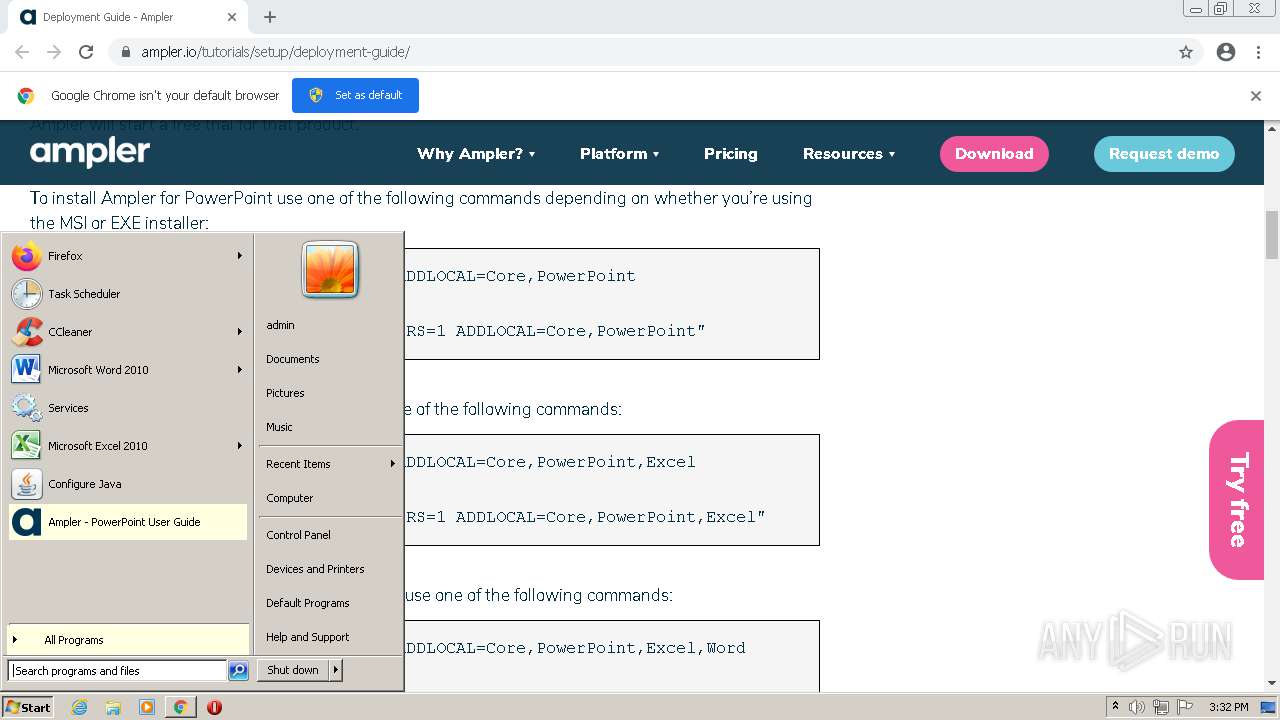Click the Start button
Viewport: 1280px width, 720px height.
click(x=28, y=707)
